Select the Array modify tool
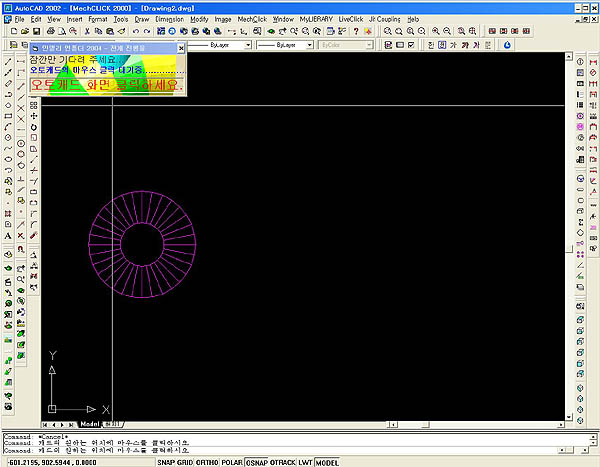 click(34, 105)
